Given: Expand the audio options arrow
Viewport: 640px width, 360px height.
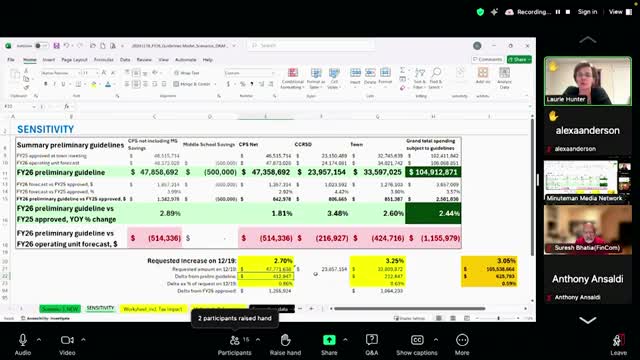Looking at the screenshot, I should (x=39, y=339).
